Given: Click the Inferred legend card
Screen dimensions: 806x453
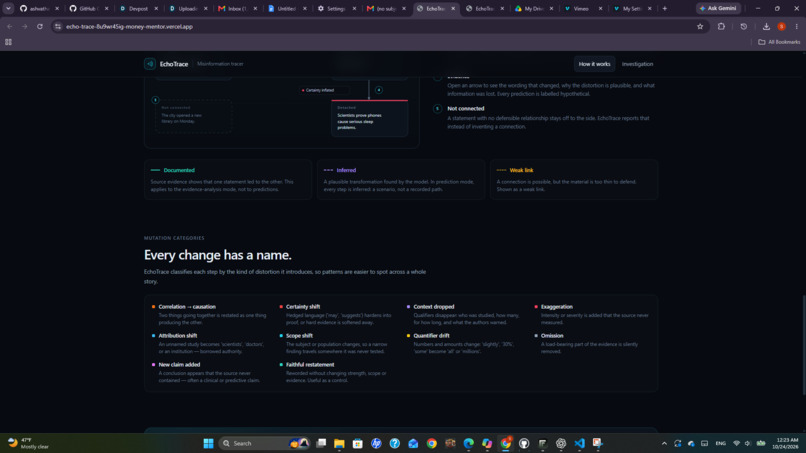Looking at the screenshot, I should click(x=401, y=179).
